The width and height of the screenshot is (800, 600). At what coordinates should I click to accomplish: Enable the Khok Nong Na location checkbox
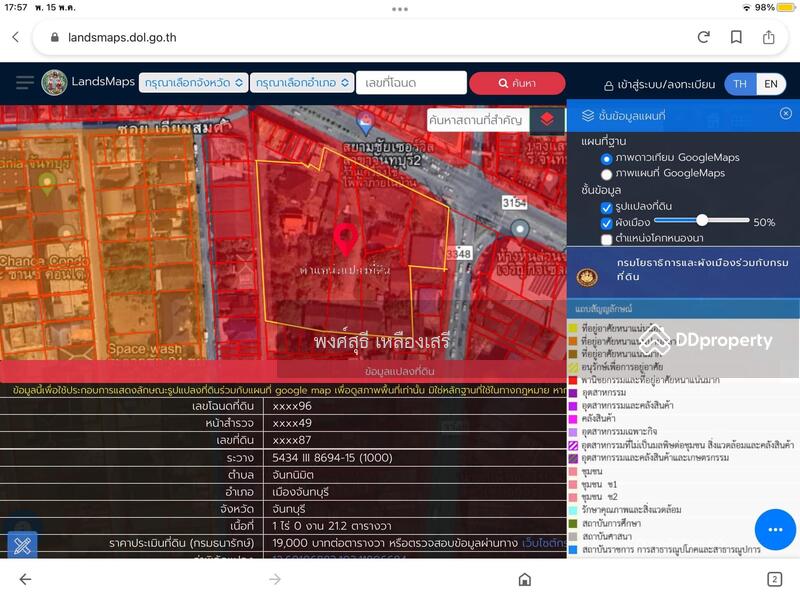pyautogui.click(x=606, y=239)
